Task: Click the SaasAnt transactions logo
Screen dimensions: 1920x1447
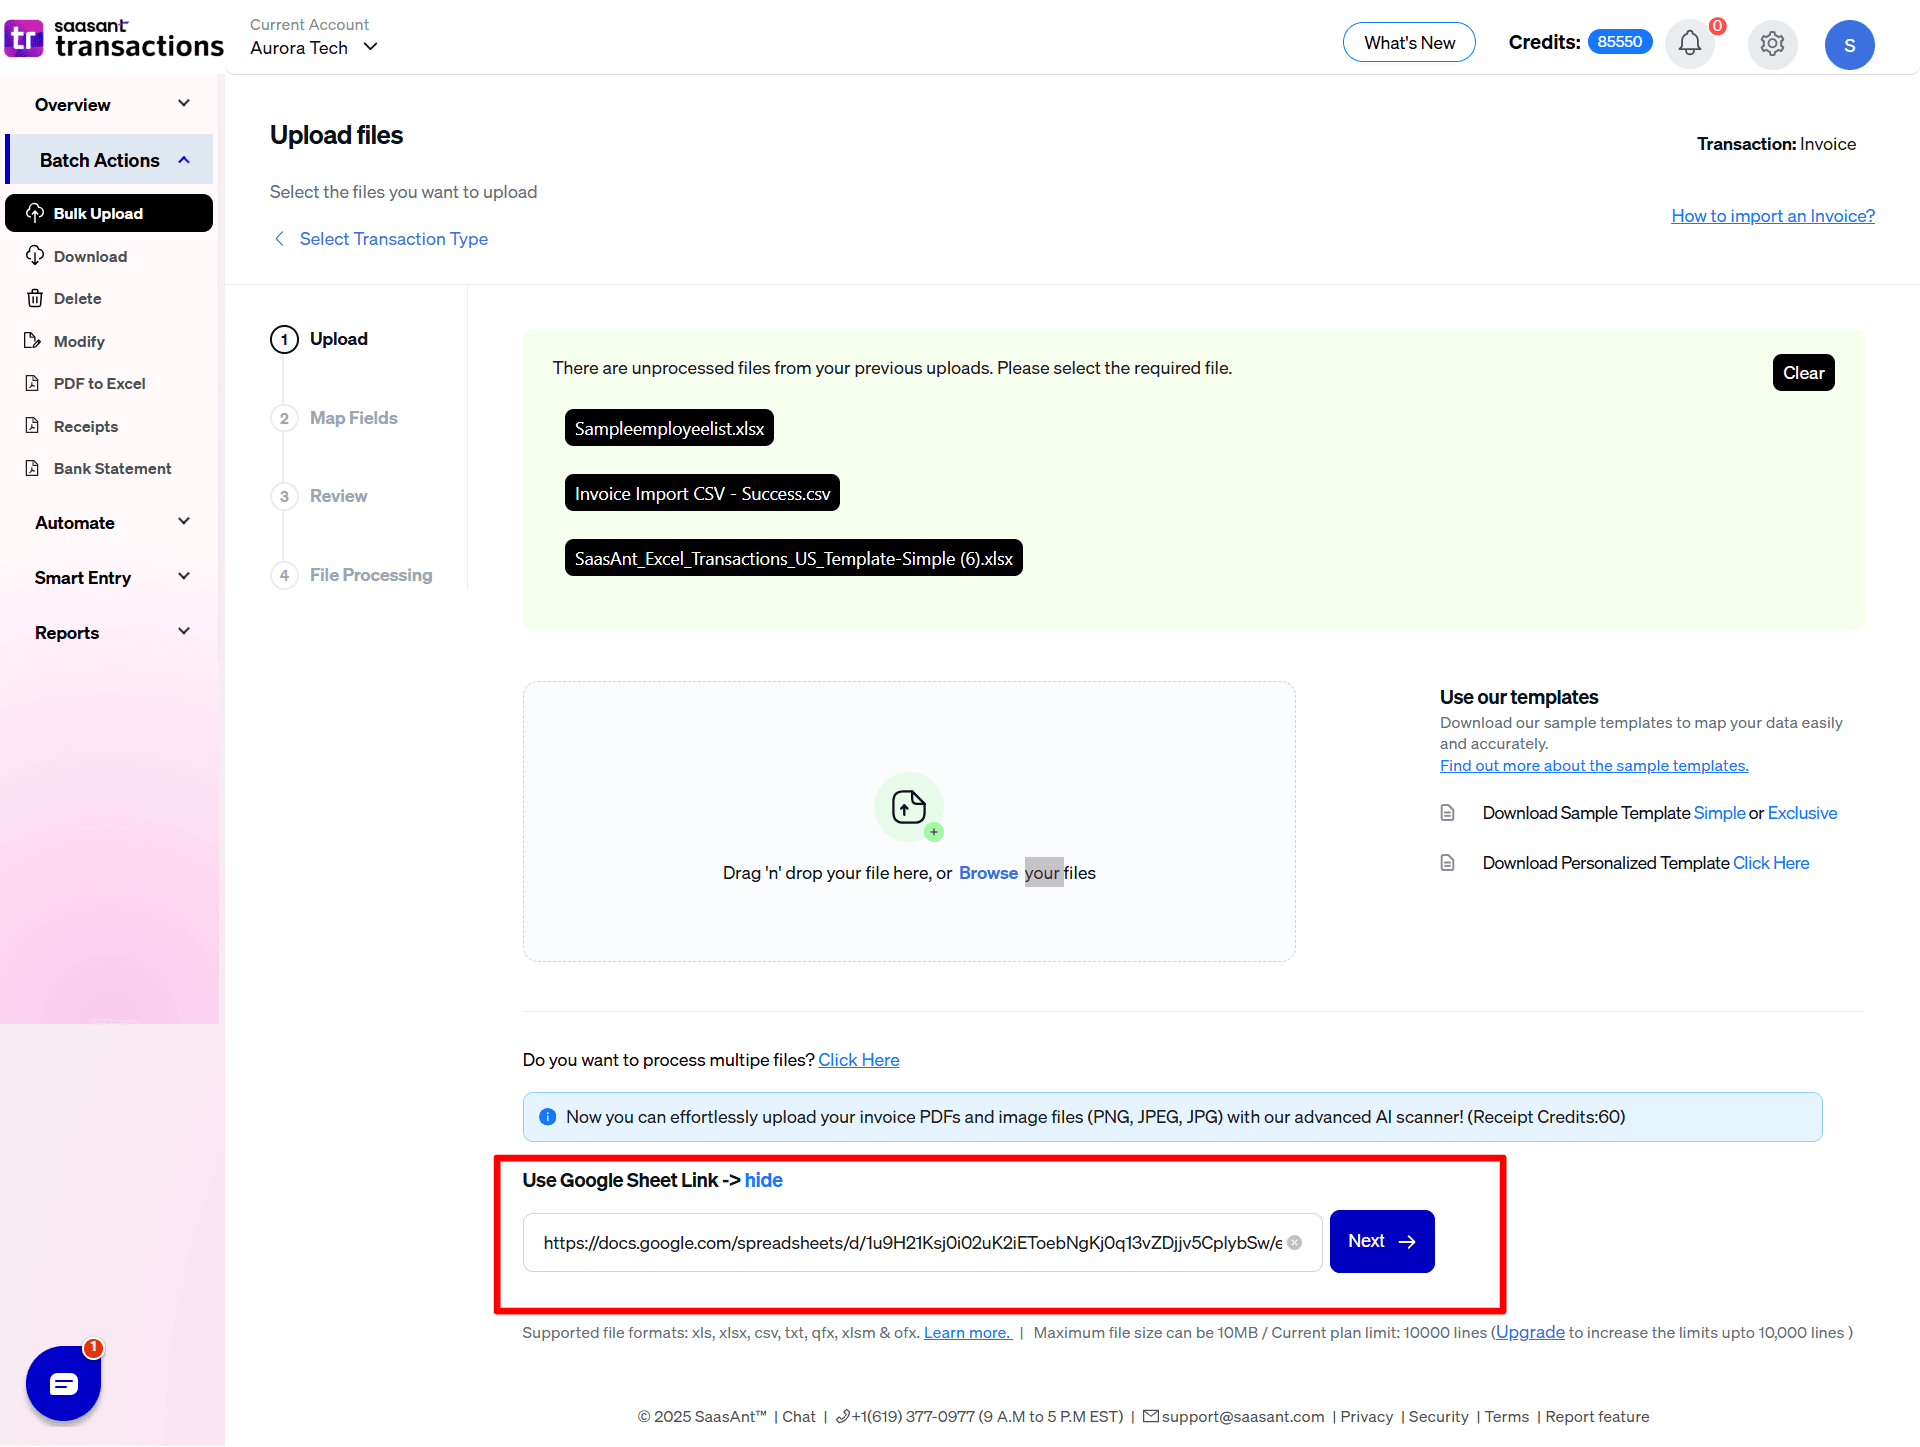Action: [114, 39]
